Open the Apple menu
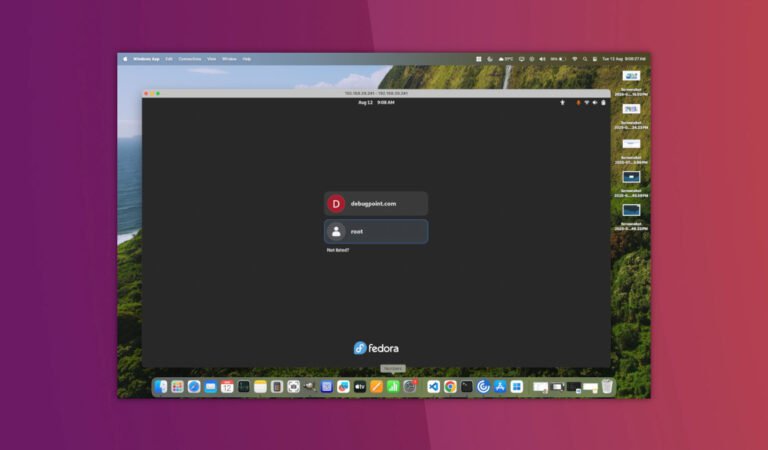The height and width of the screenshot is (450, 768). coord(125,59)
